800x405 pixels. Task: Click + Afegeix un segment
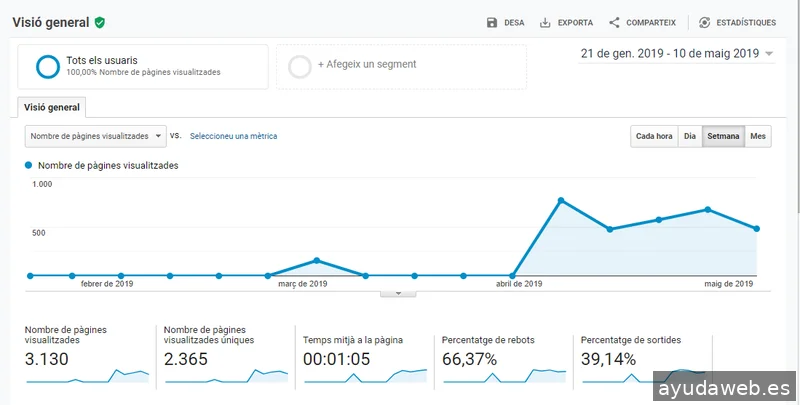pos(367,64)
